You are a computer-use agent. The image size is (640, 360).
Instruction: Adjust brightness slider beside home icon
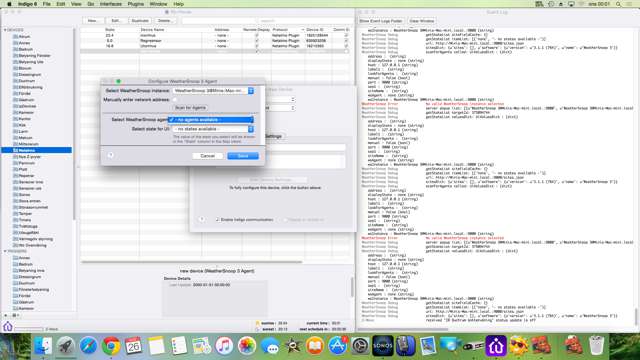[29, 329]
